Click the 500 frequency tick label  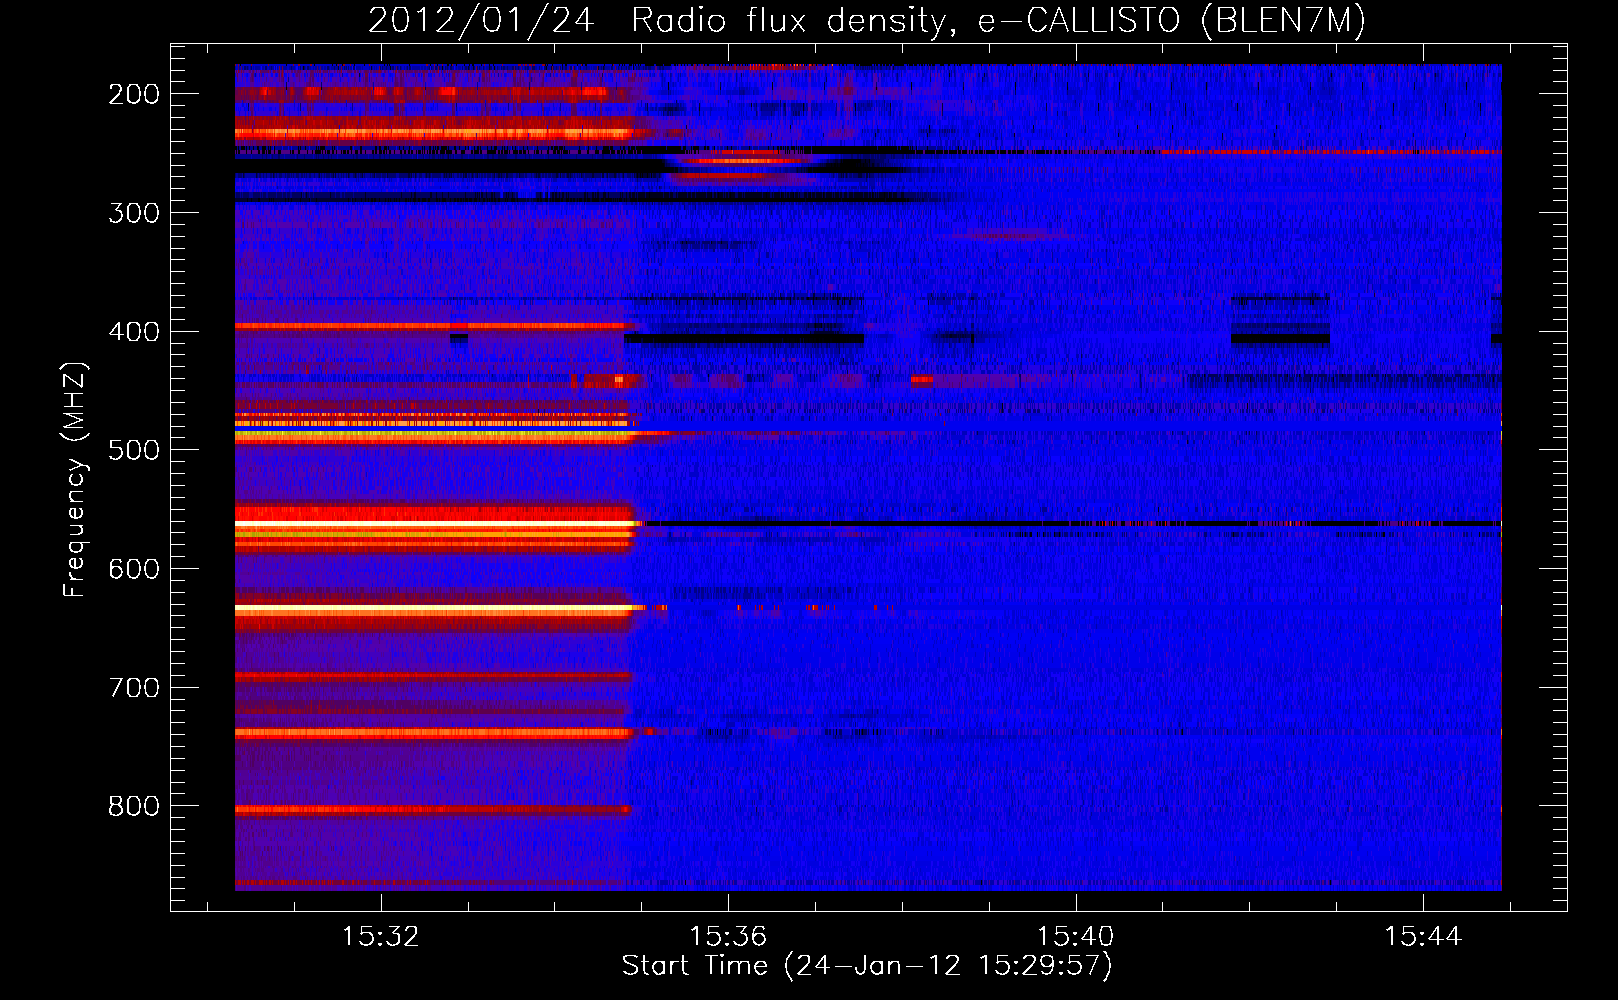pyautogui.click(x=134, y=450)
